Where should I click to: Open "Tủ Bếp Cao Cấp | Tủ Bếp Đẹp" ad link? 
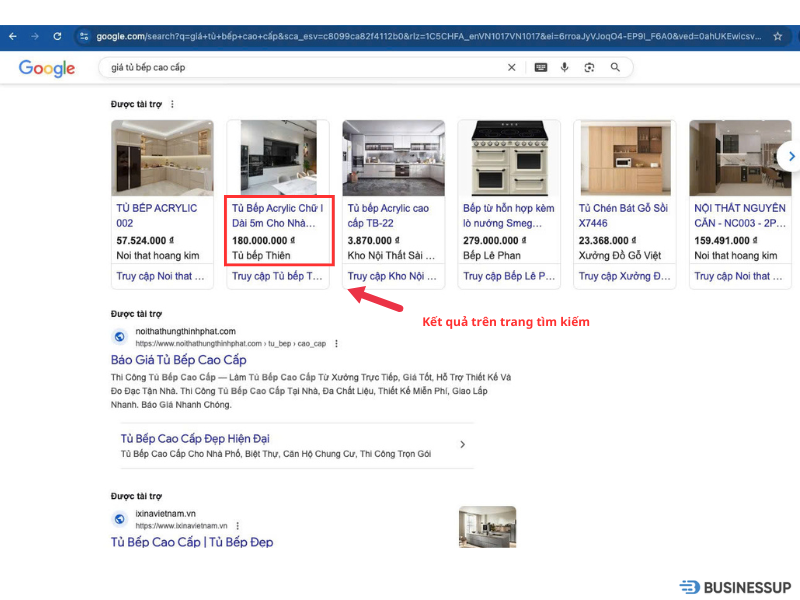click(x=191, y=545)
